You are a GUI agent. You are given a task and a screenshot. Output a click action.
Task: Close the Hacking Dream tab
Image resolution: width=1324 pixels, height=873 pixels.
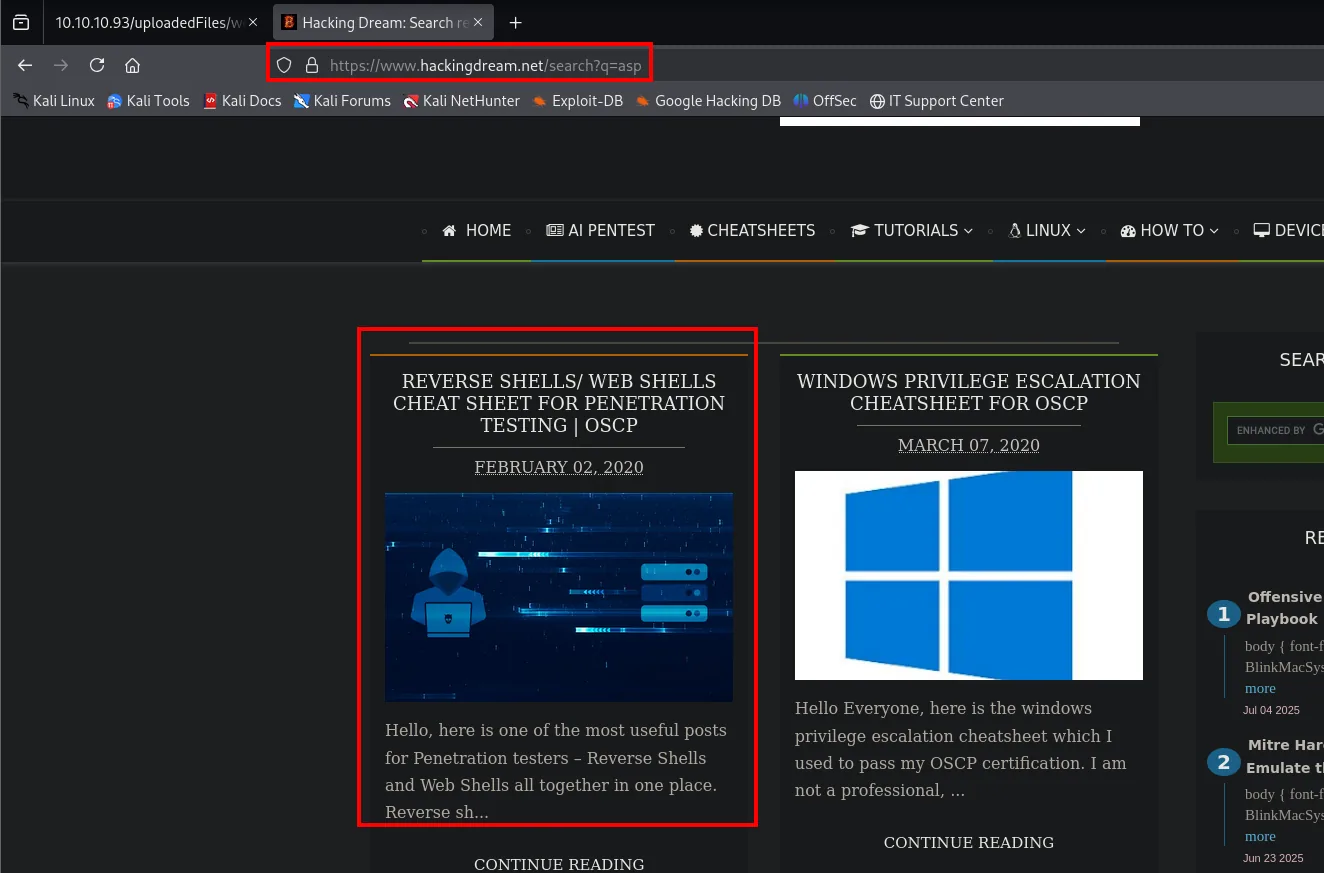pos(479,22)
